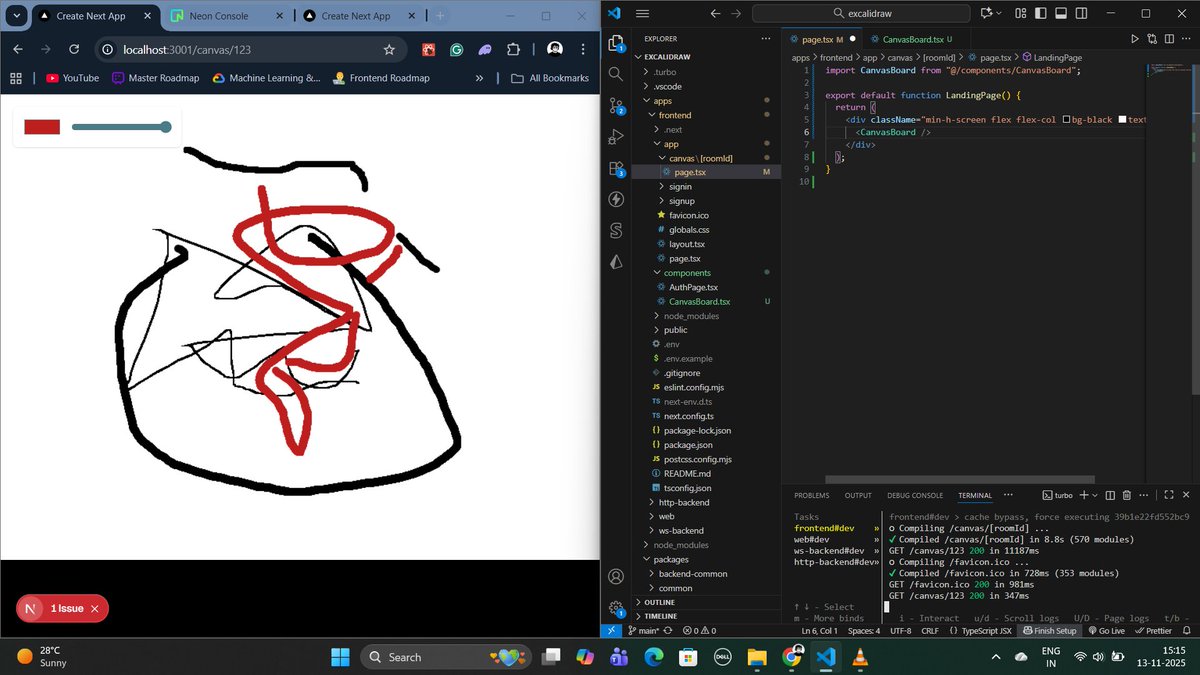Select the accounts icon near the bottom sidebar
The image size is (1200, 675).
coord(616,576)
